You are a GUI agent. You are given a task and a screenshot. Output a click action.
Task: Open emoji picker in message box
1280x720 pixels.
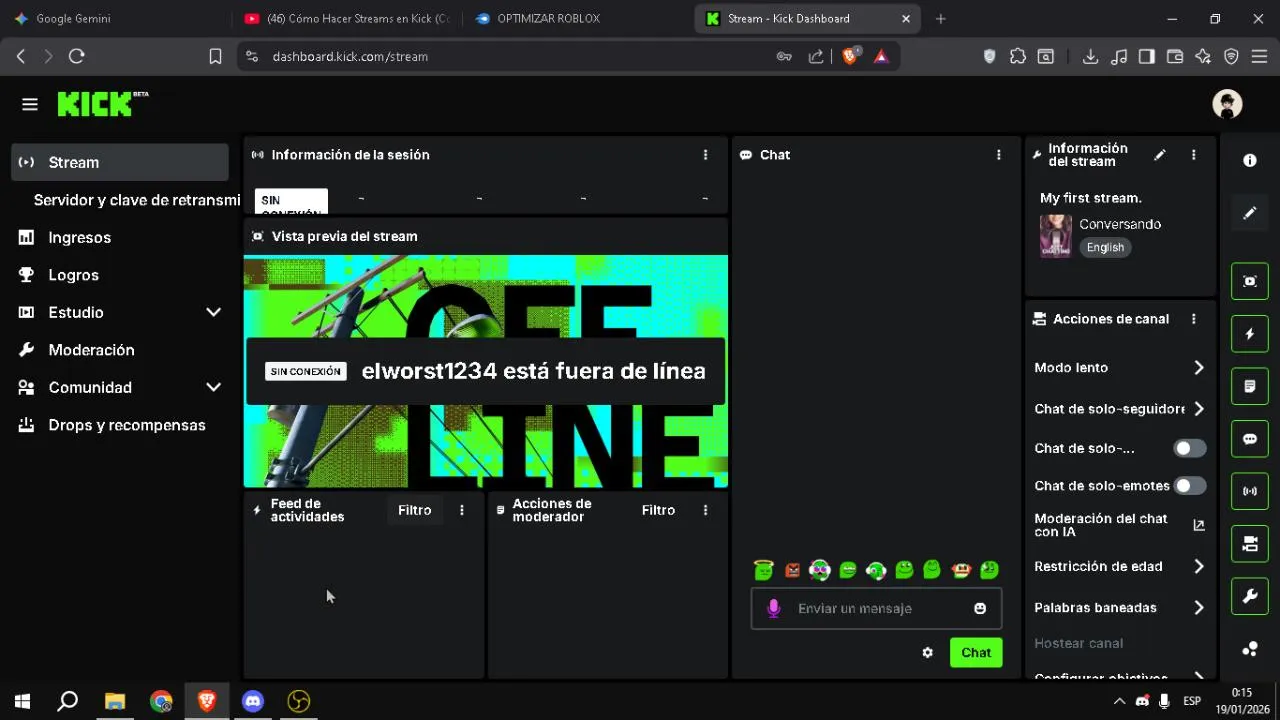coord(980,608)
